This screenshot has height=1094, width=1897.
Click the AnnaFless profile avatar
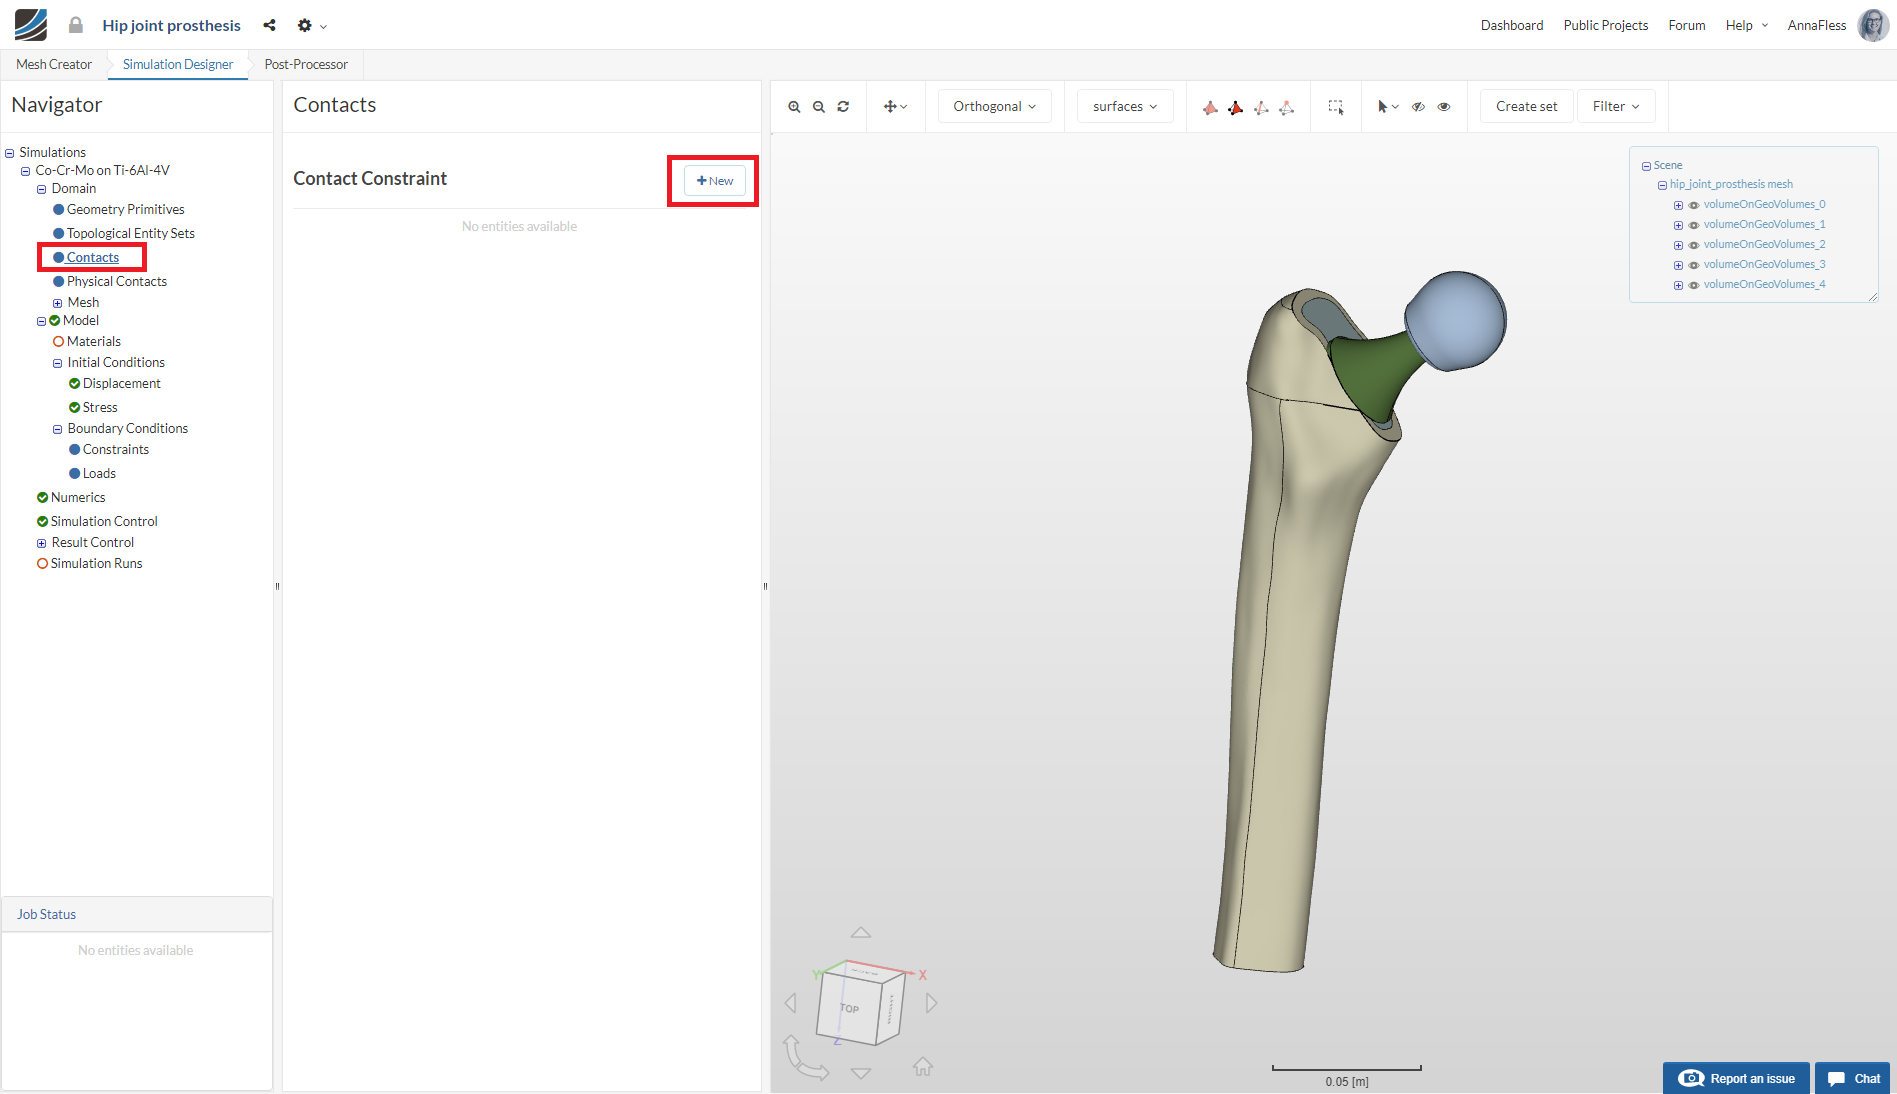point(1873,25)
